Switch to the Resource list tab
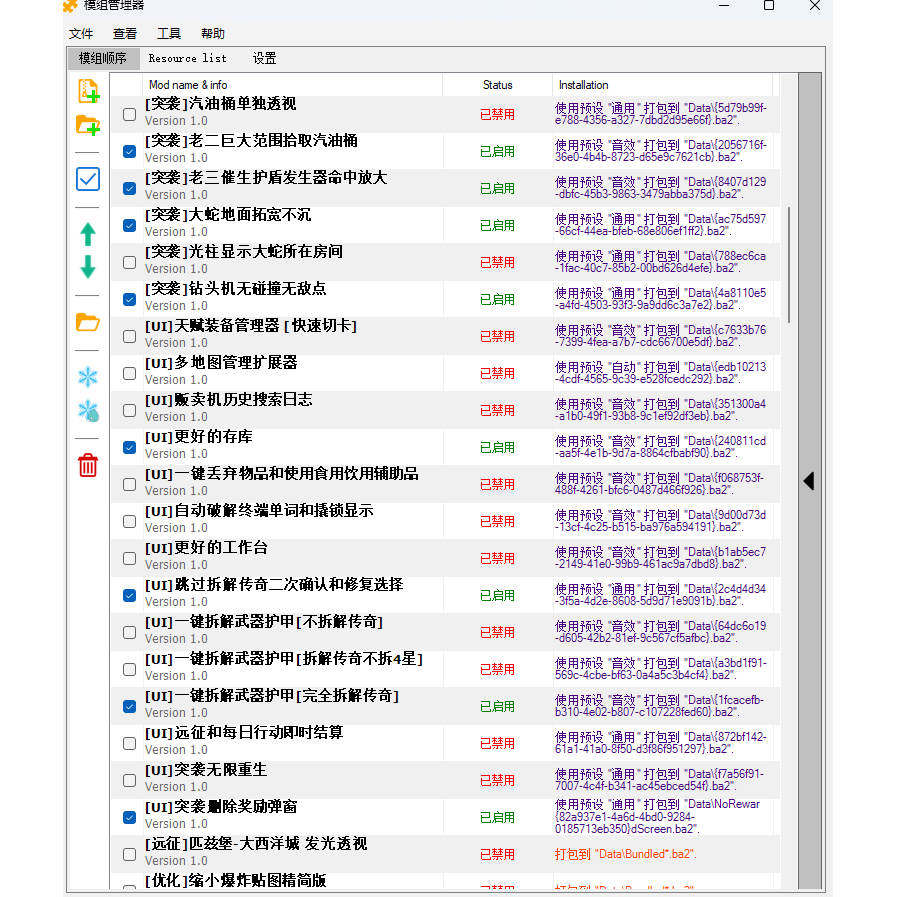 [x=188, y=58]
